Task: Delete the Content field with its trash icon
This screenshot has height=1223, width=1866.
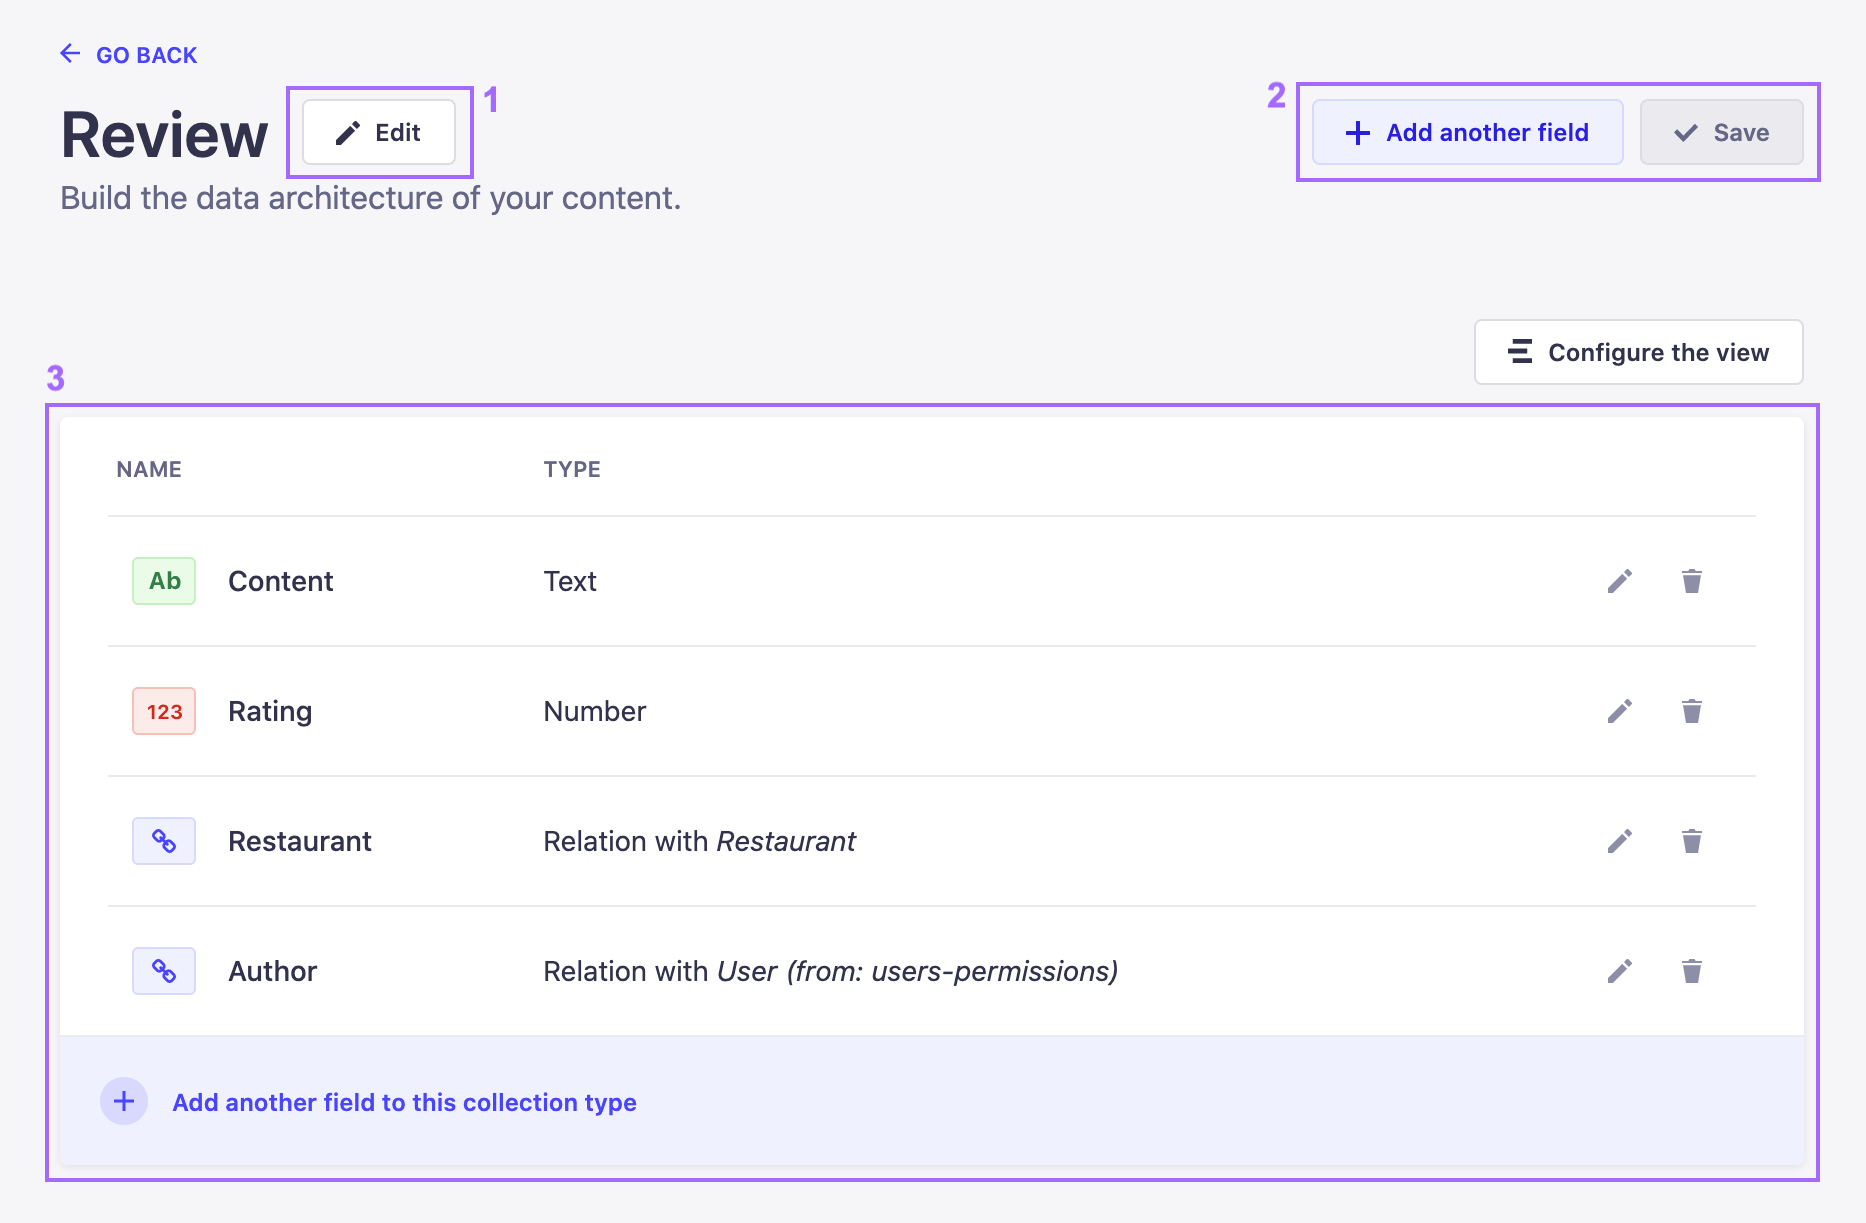Action: [1691, 580]
